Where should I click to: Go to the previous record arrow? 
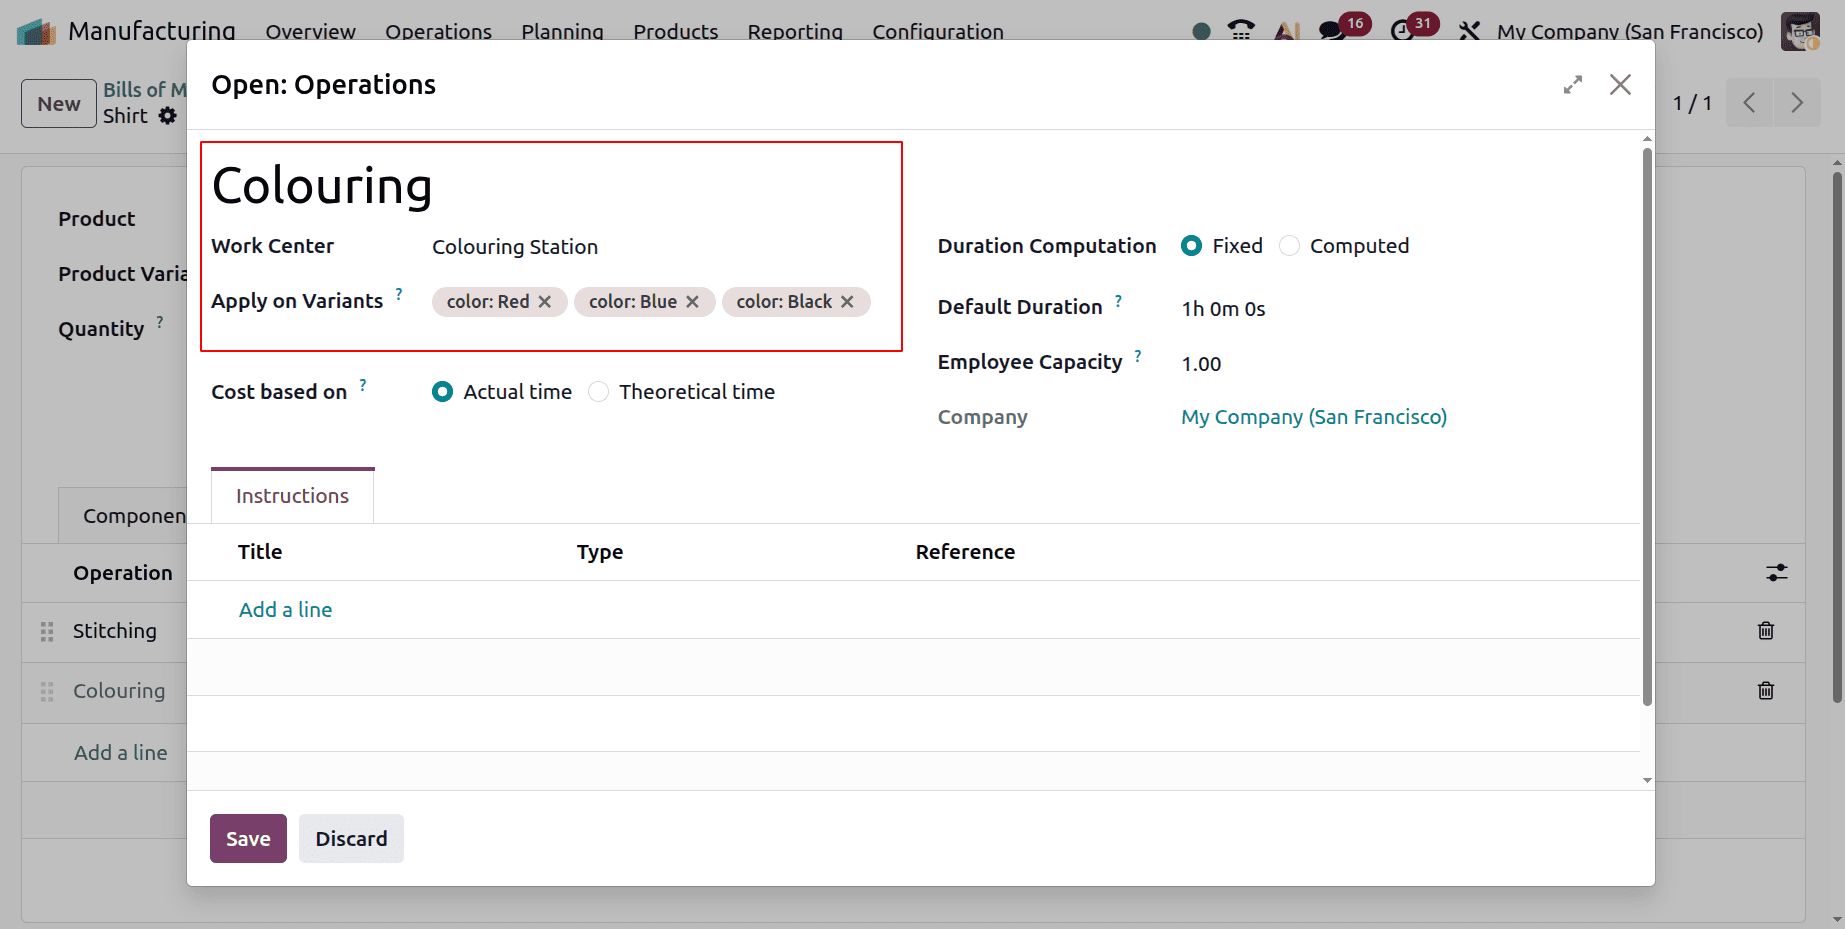point(1749,103)
